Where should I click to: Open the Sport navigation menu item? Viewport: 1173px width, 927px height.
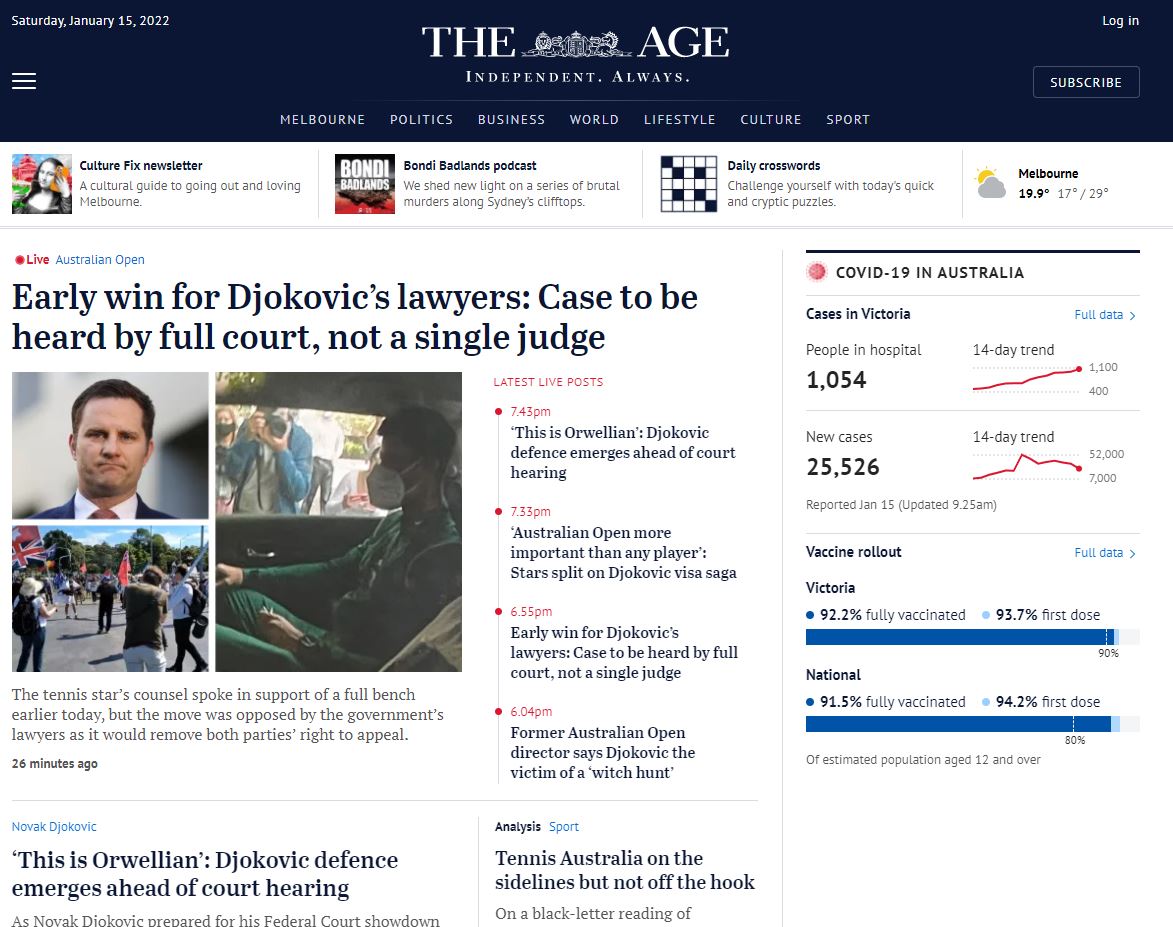point(848,119)
